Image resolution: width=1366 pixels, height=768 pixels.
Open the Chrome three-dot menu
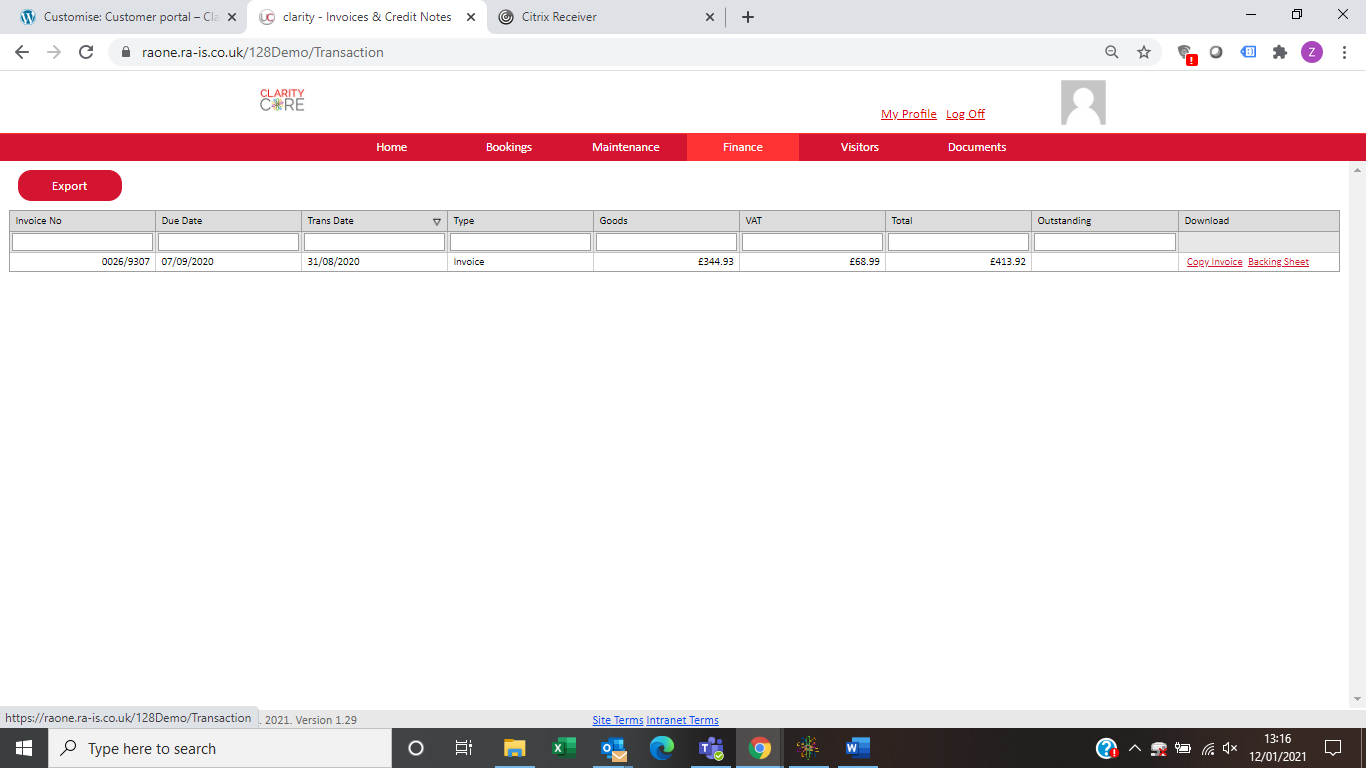coord(1343,52)
